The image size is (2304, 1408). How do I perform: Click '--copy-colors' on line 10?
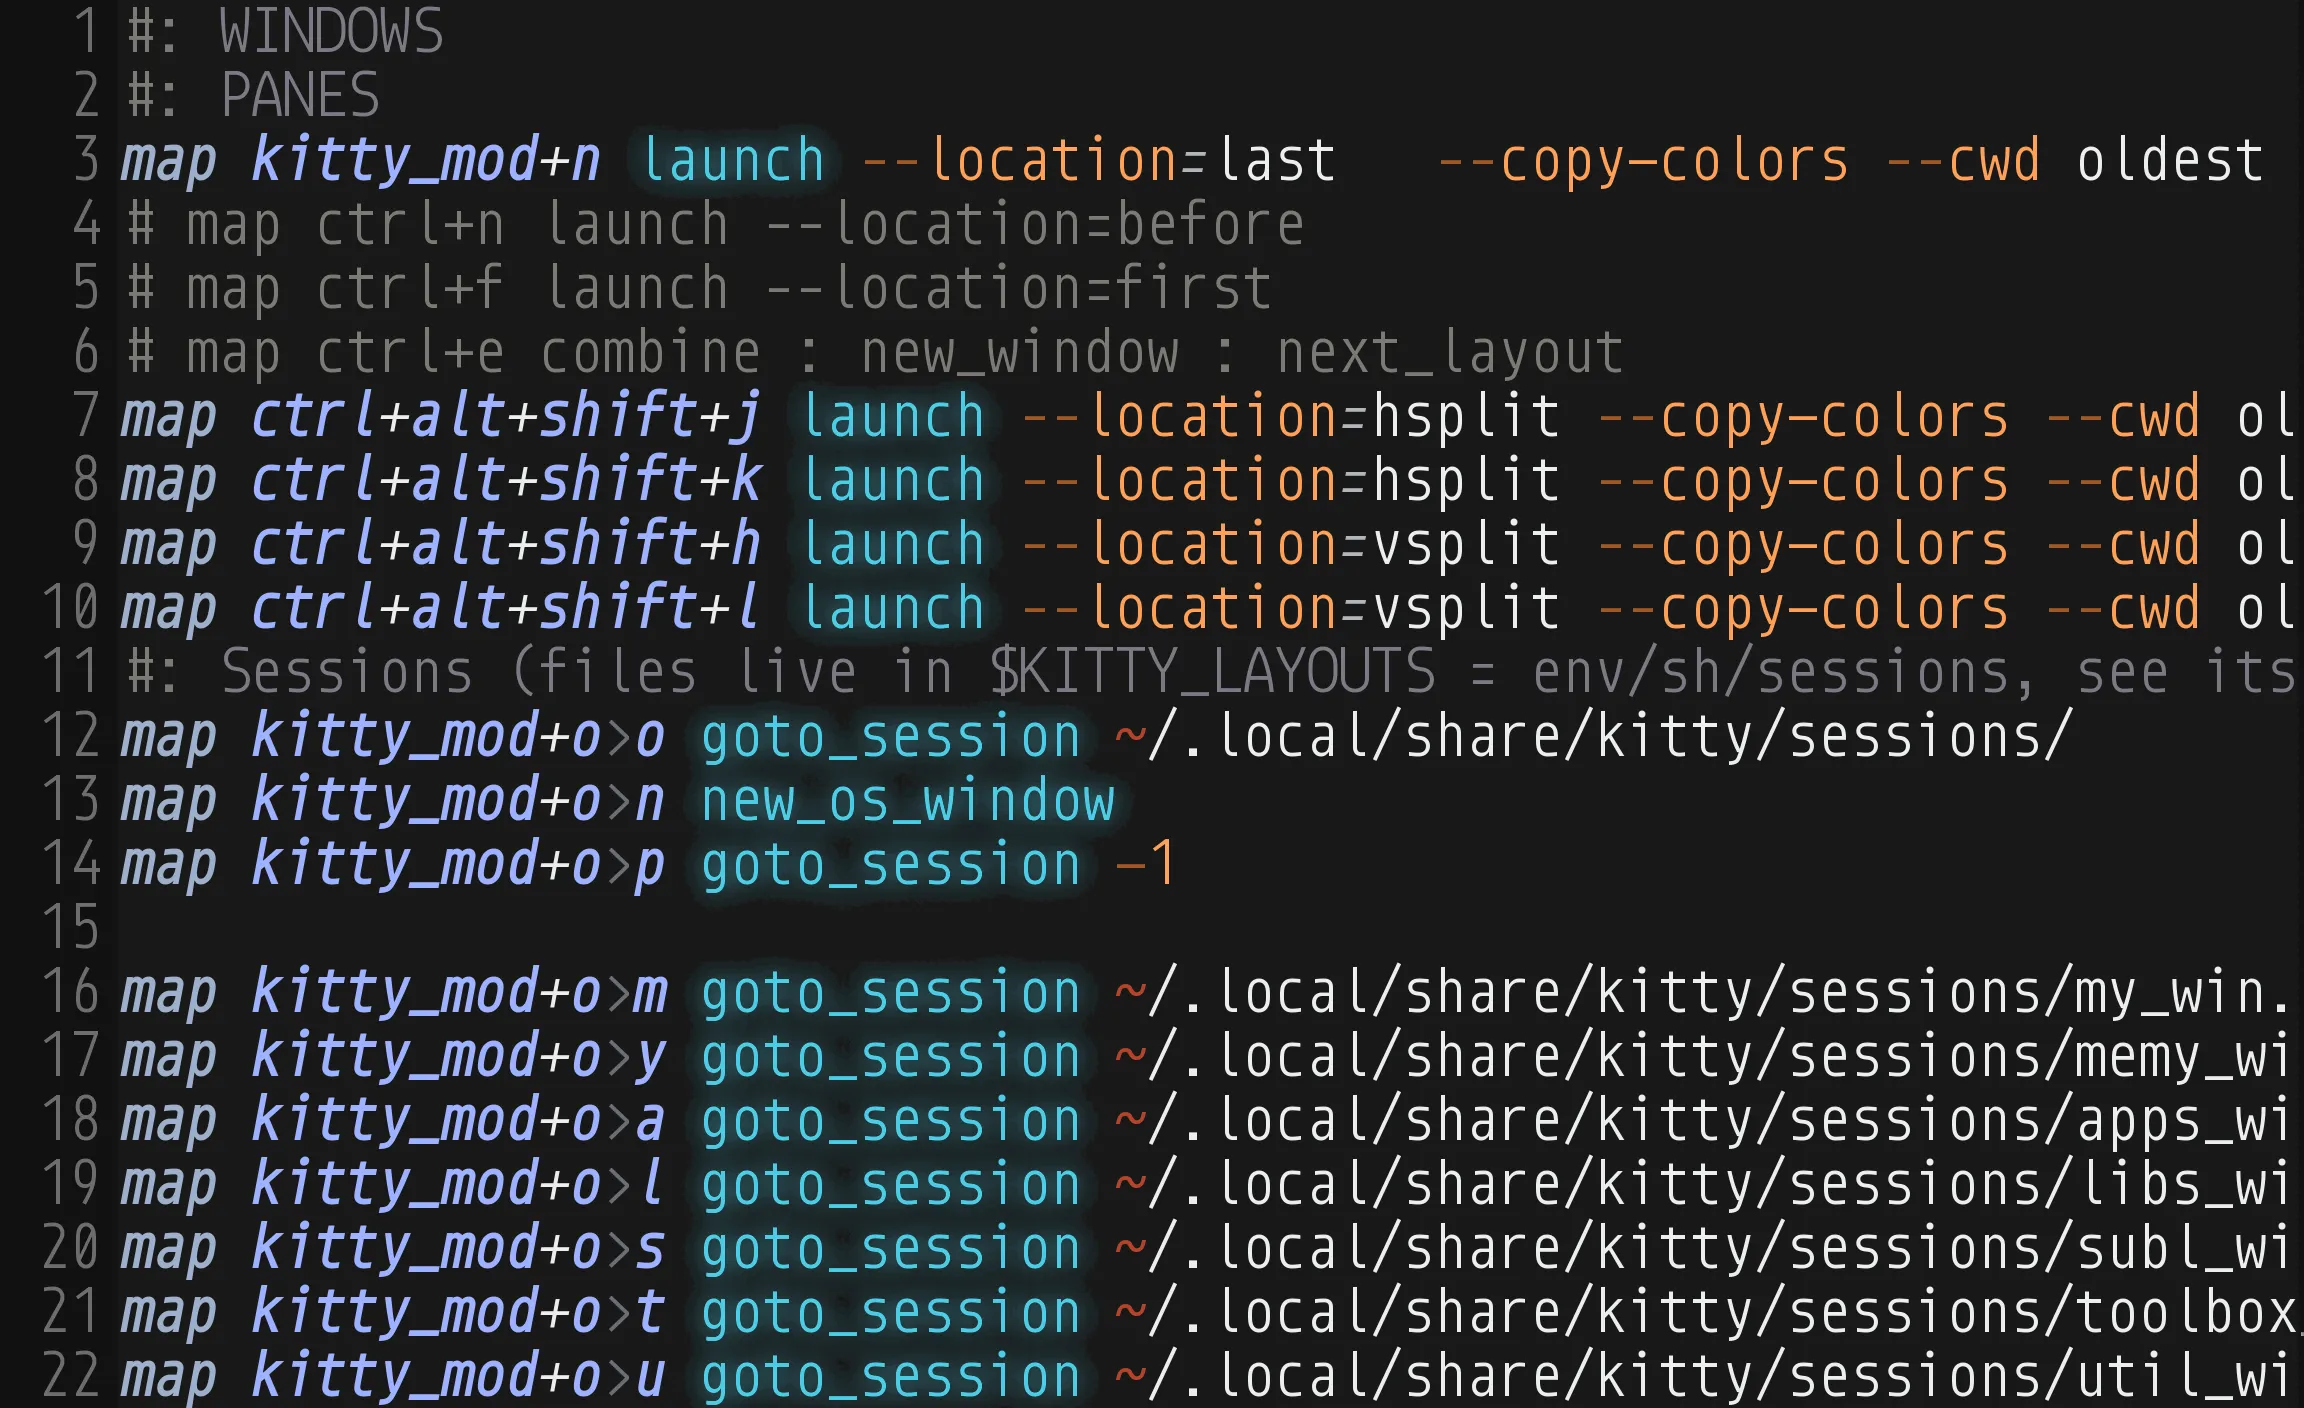coord(1803,608)
